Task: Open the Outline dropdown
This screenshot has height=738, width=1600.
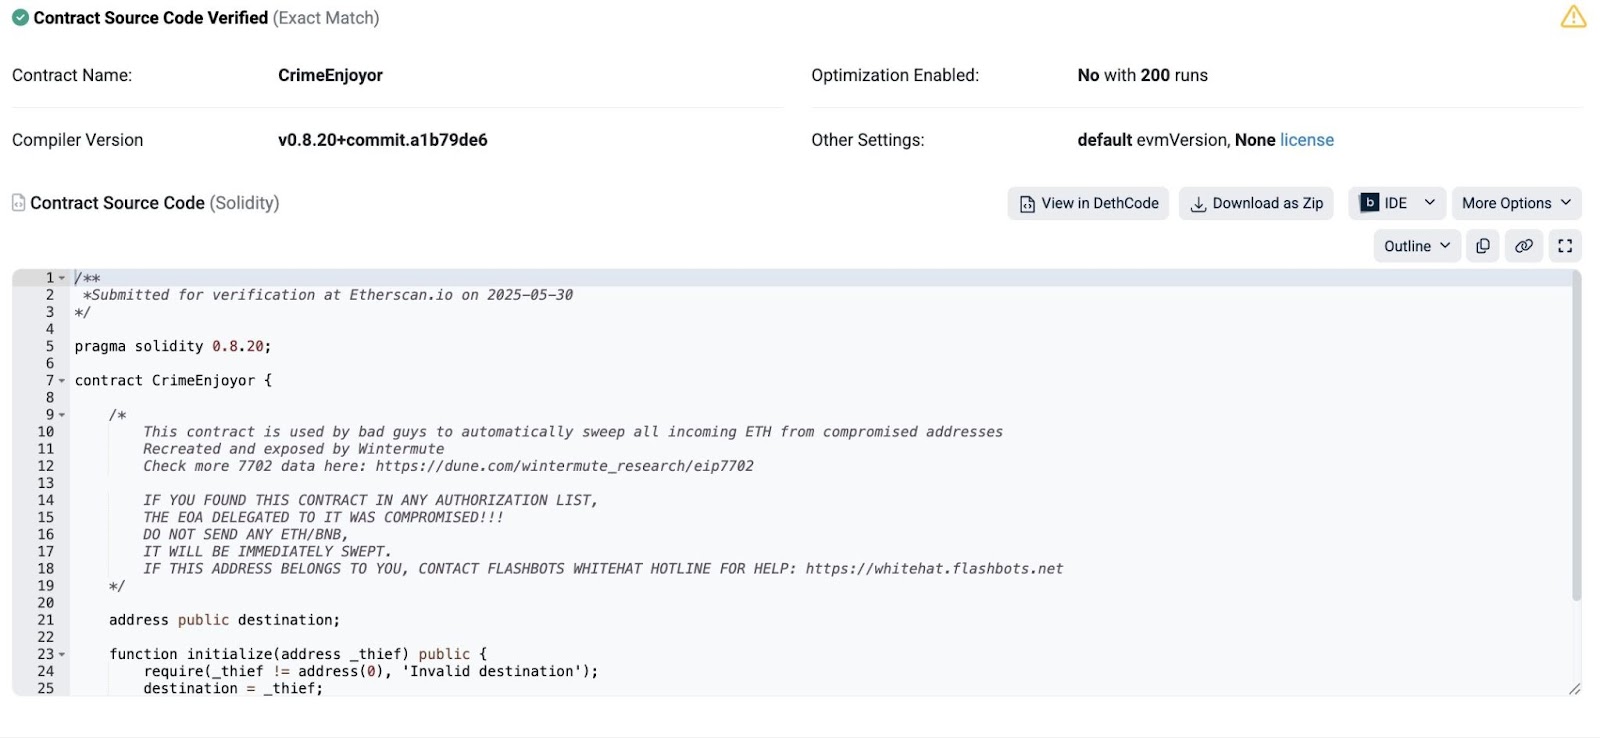Action: pos(1416,246)
